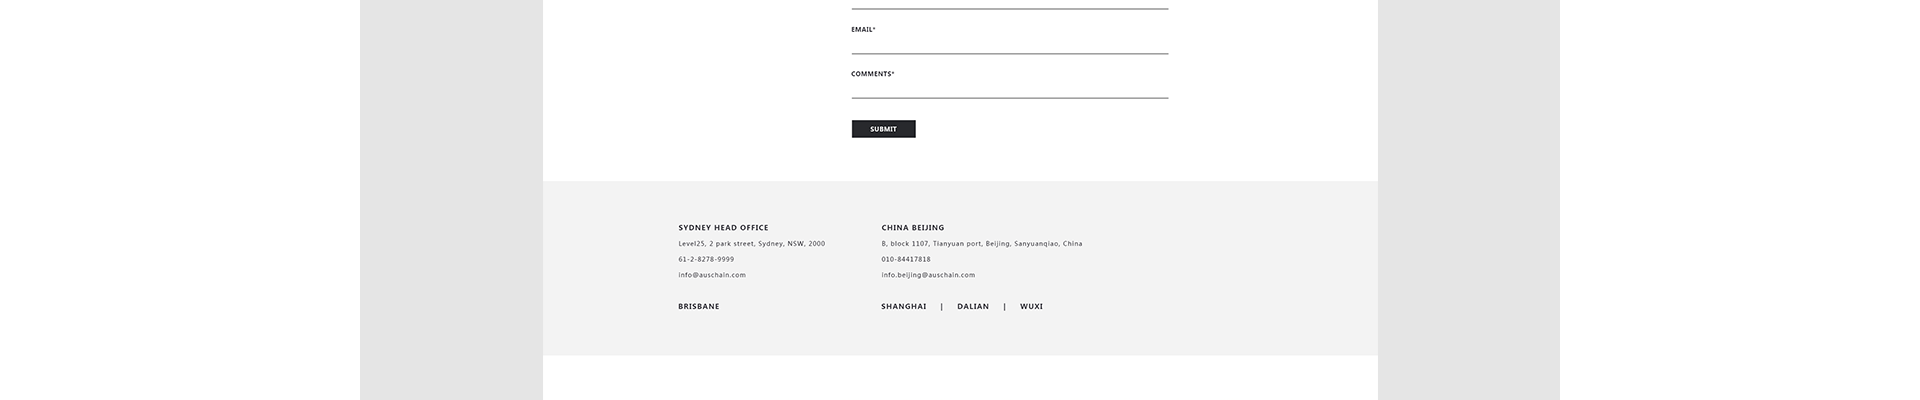Open the Wuxi office link

point(1031,307)
